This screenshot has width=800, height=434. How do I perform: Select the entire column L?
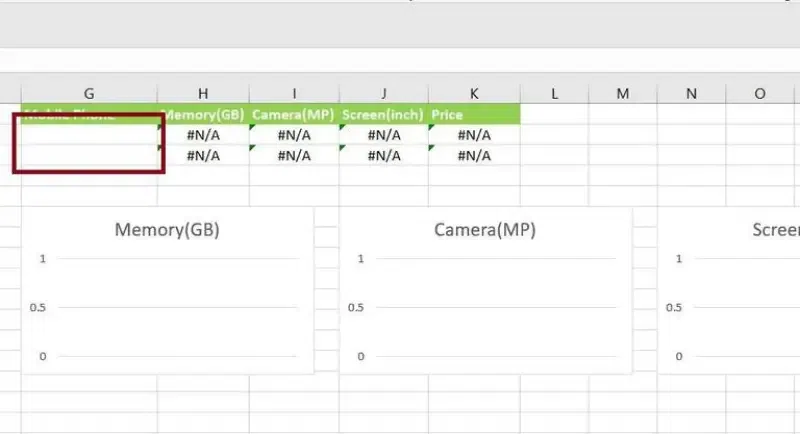click(554, 93)
